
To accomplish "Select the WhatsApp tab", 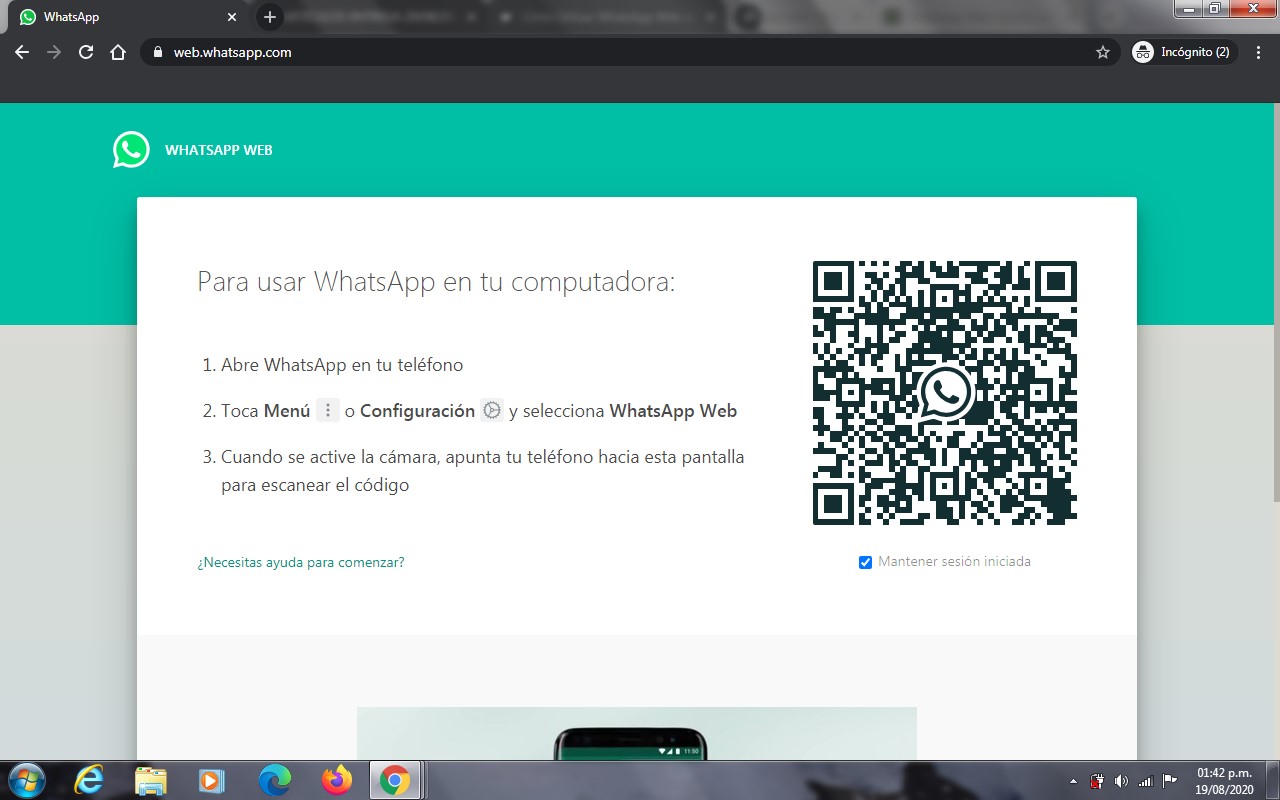I will (128, 17).
